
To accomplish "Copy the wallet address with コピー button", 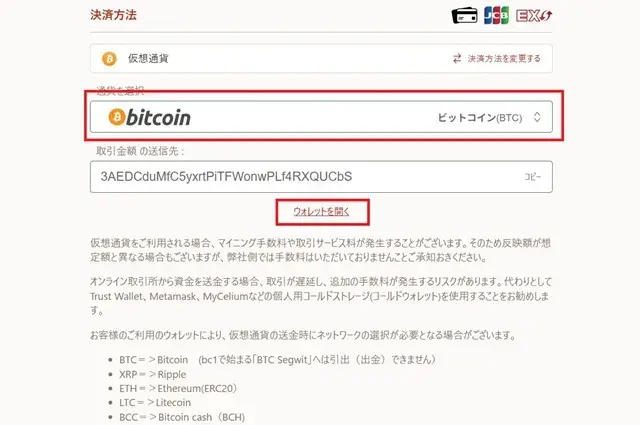I will (x=532, y=176).
